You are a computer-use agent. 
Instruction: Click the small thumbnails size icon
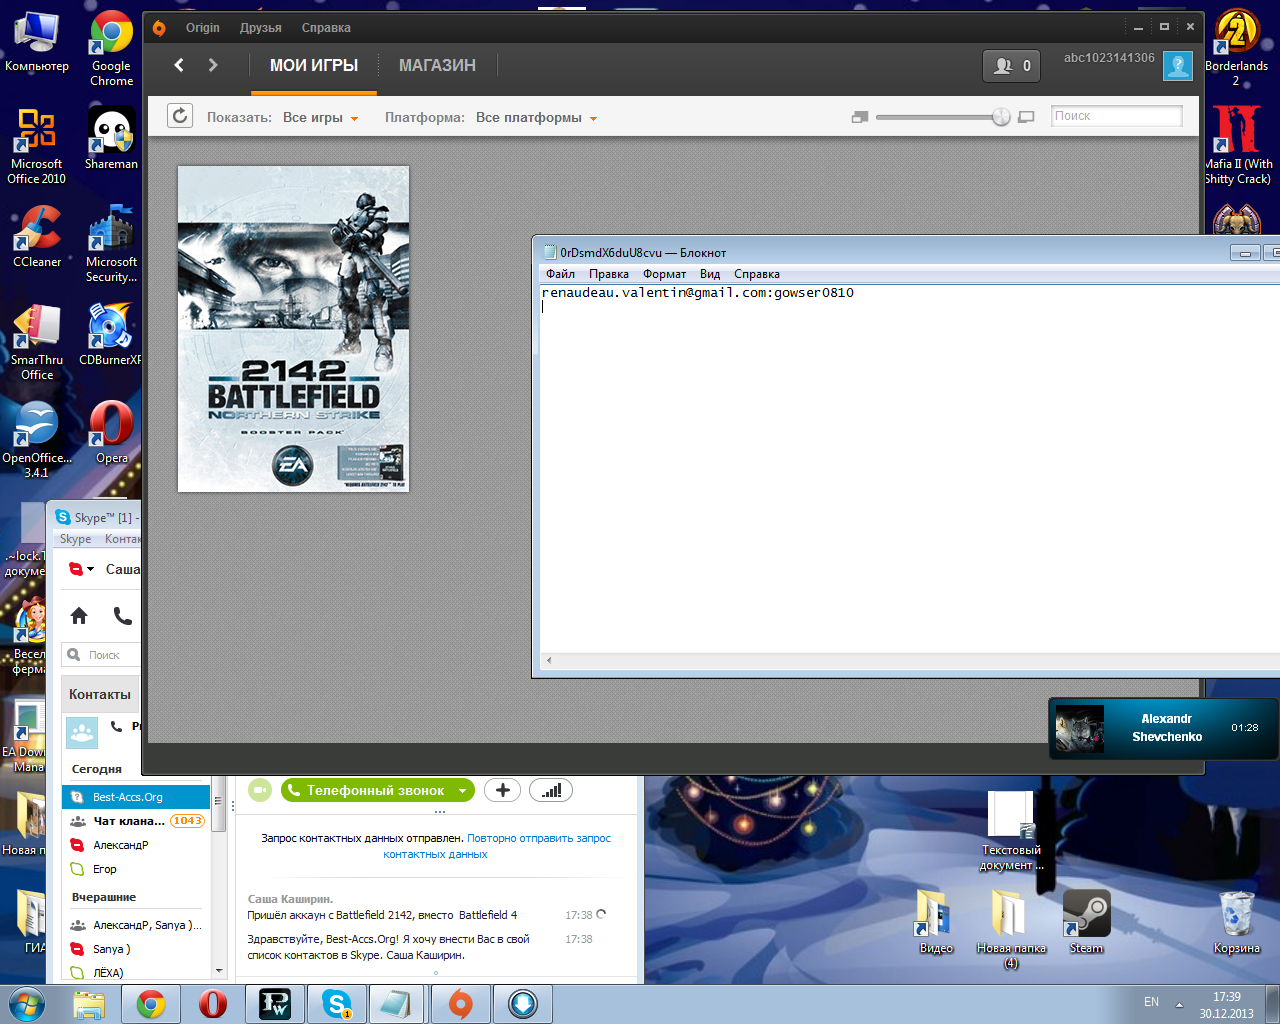pos(859,117)
